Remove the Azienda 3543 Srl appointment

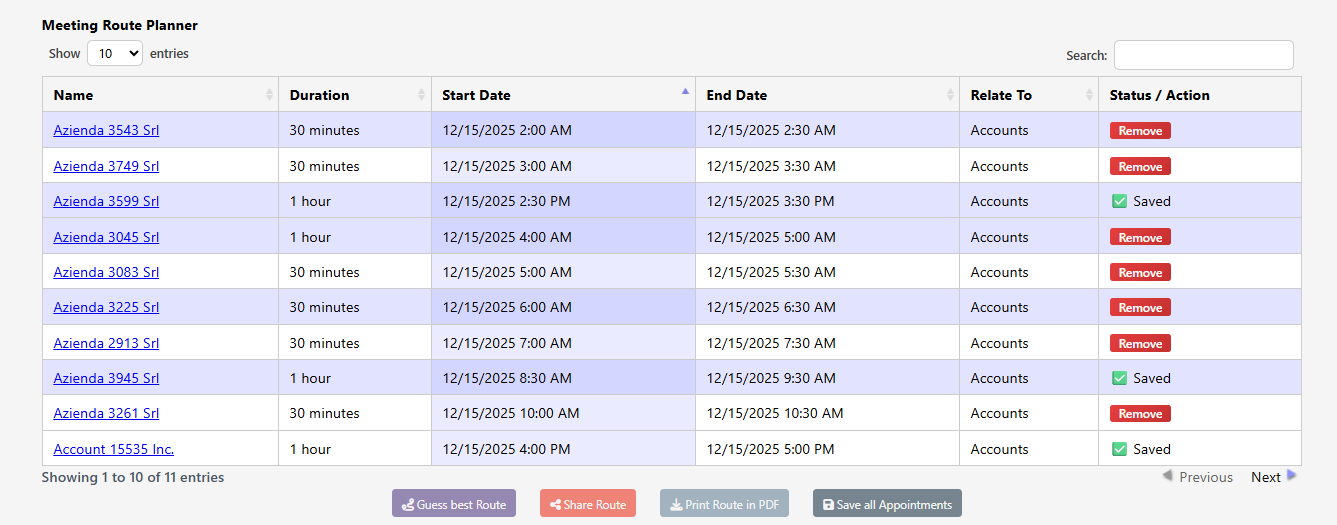pos(1140,131)
